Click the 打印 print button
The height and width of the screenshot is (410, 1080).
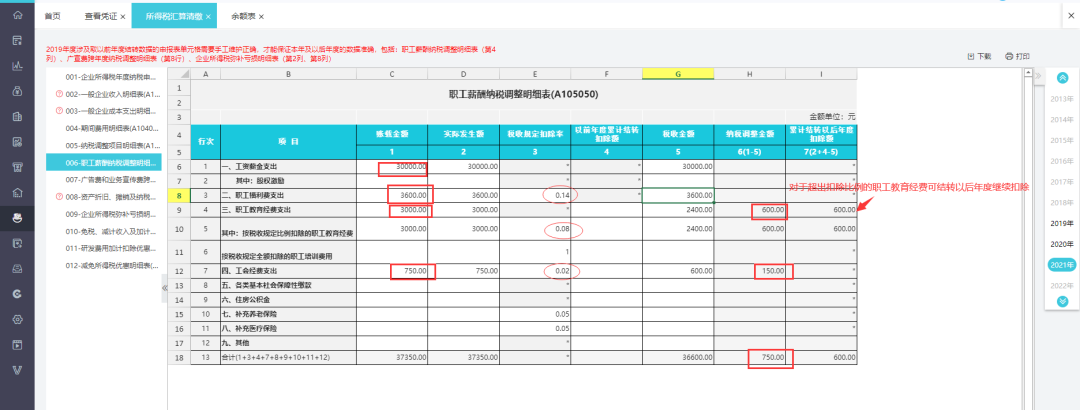pos(1017,57)
